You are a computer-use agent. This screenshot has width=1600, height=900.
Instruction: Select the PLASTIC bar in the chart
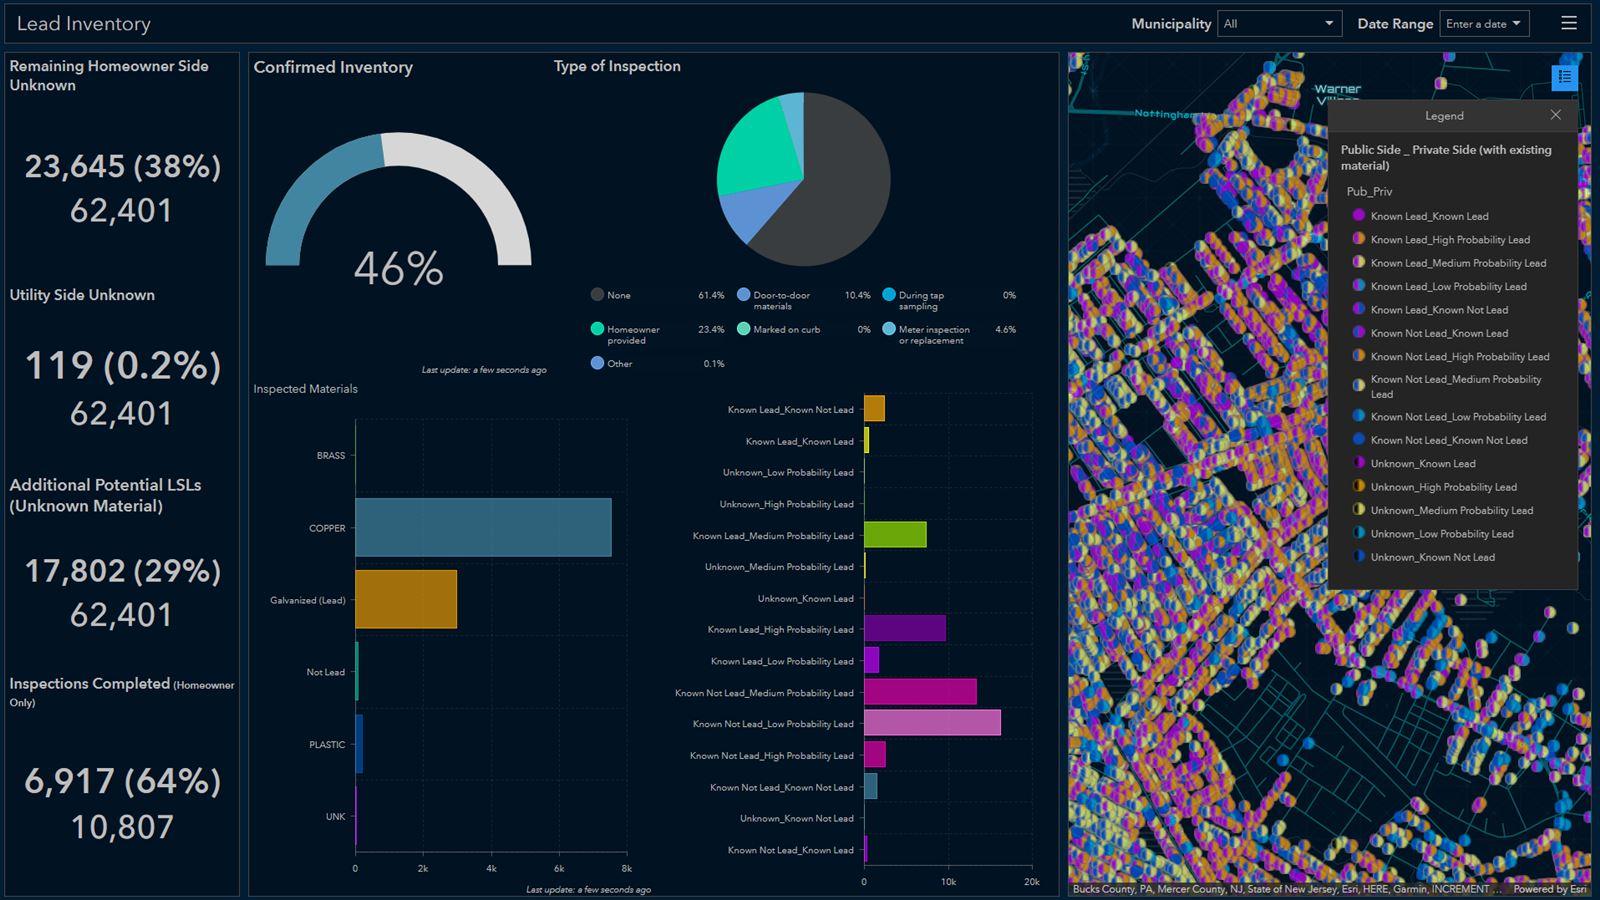[x=359, y=744]
